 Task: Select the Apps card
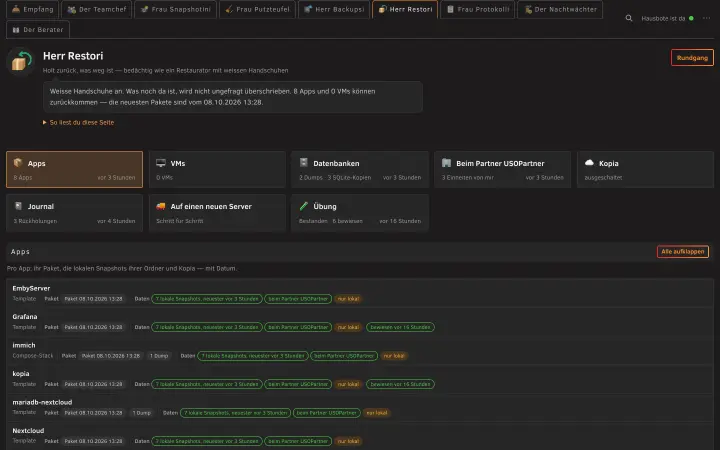point(74,169)
